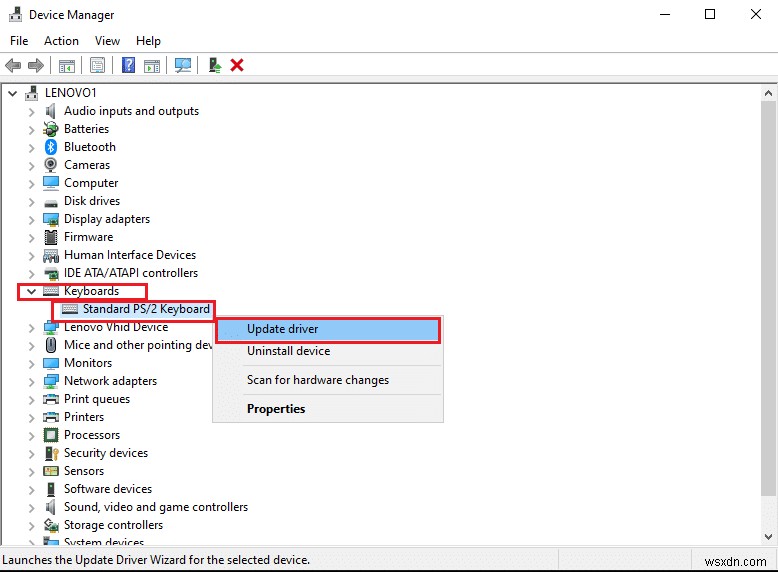Click the Show/Hide console tree toolbar icon
Viewport: 778px width, 572px height.
coord(67,65)
